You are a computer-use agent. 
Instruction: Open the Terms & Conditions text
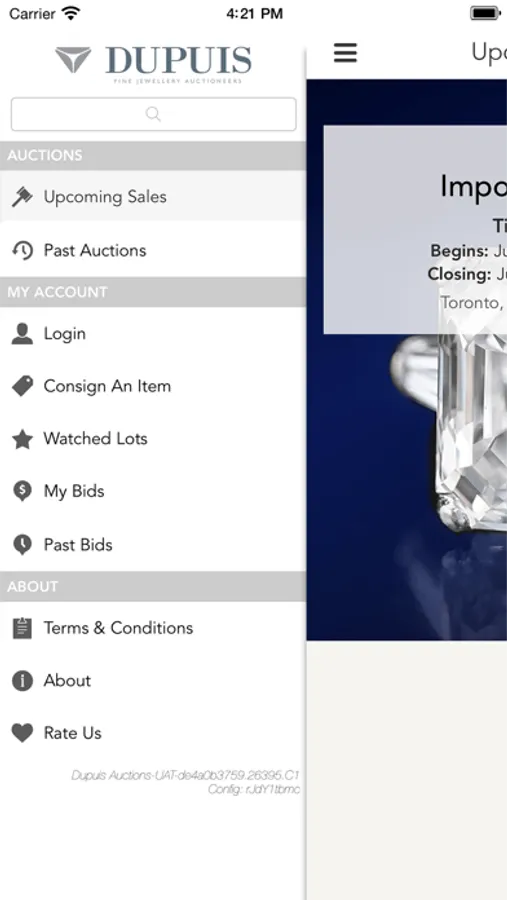[118, 628]
